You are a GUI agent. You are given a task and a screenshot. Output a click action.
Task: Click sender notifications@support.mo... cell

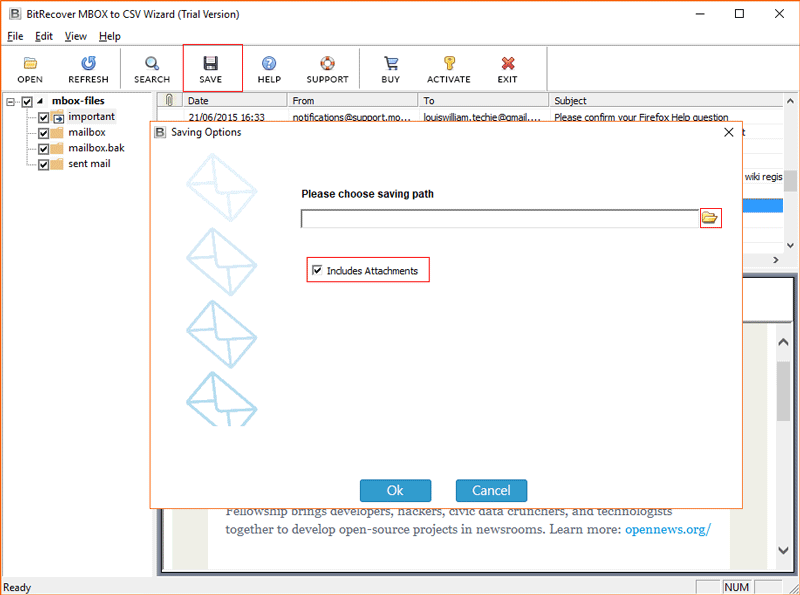pyautogui.click(x=352, y=117)
